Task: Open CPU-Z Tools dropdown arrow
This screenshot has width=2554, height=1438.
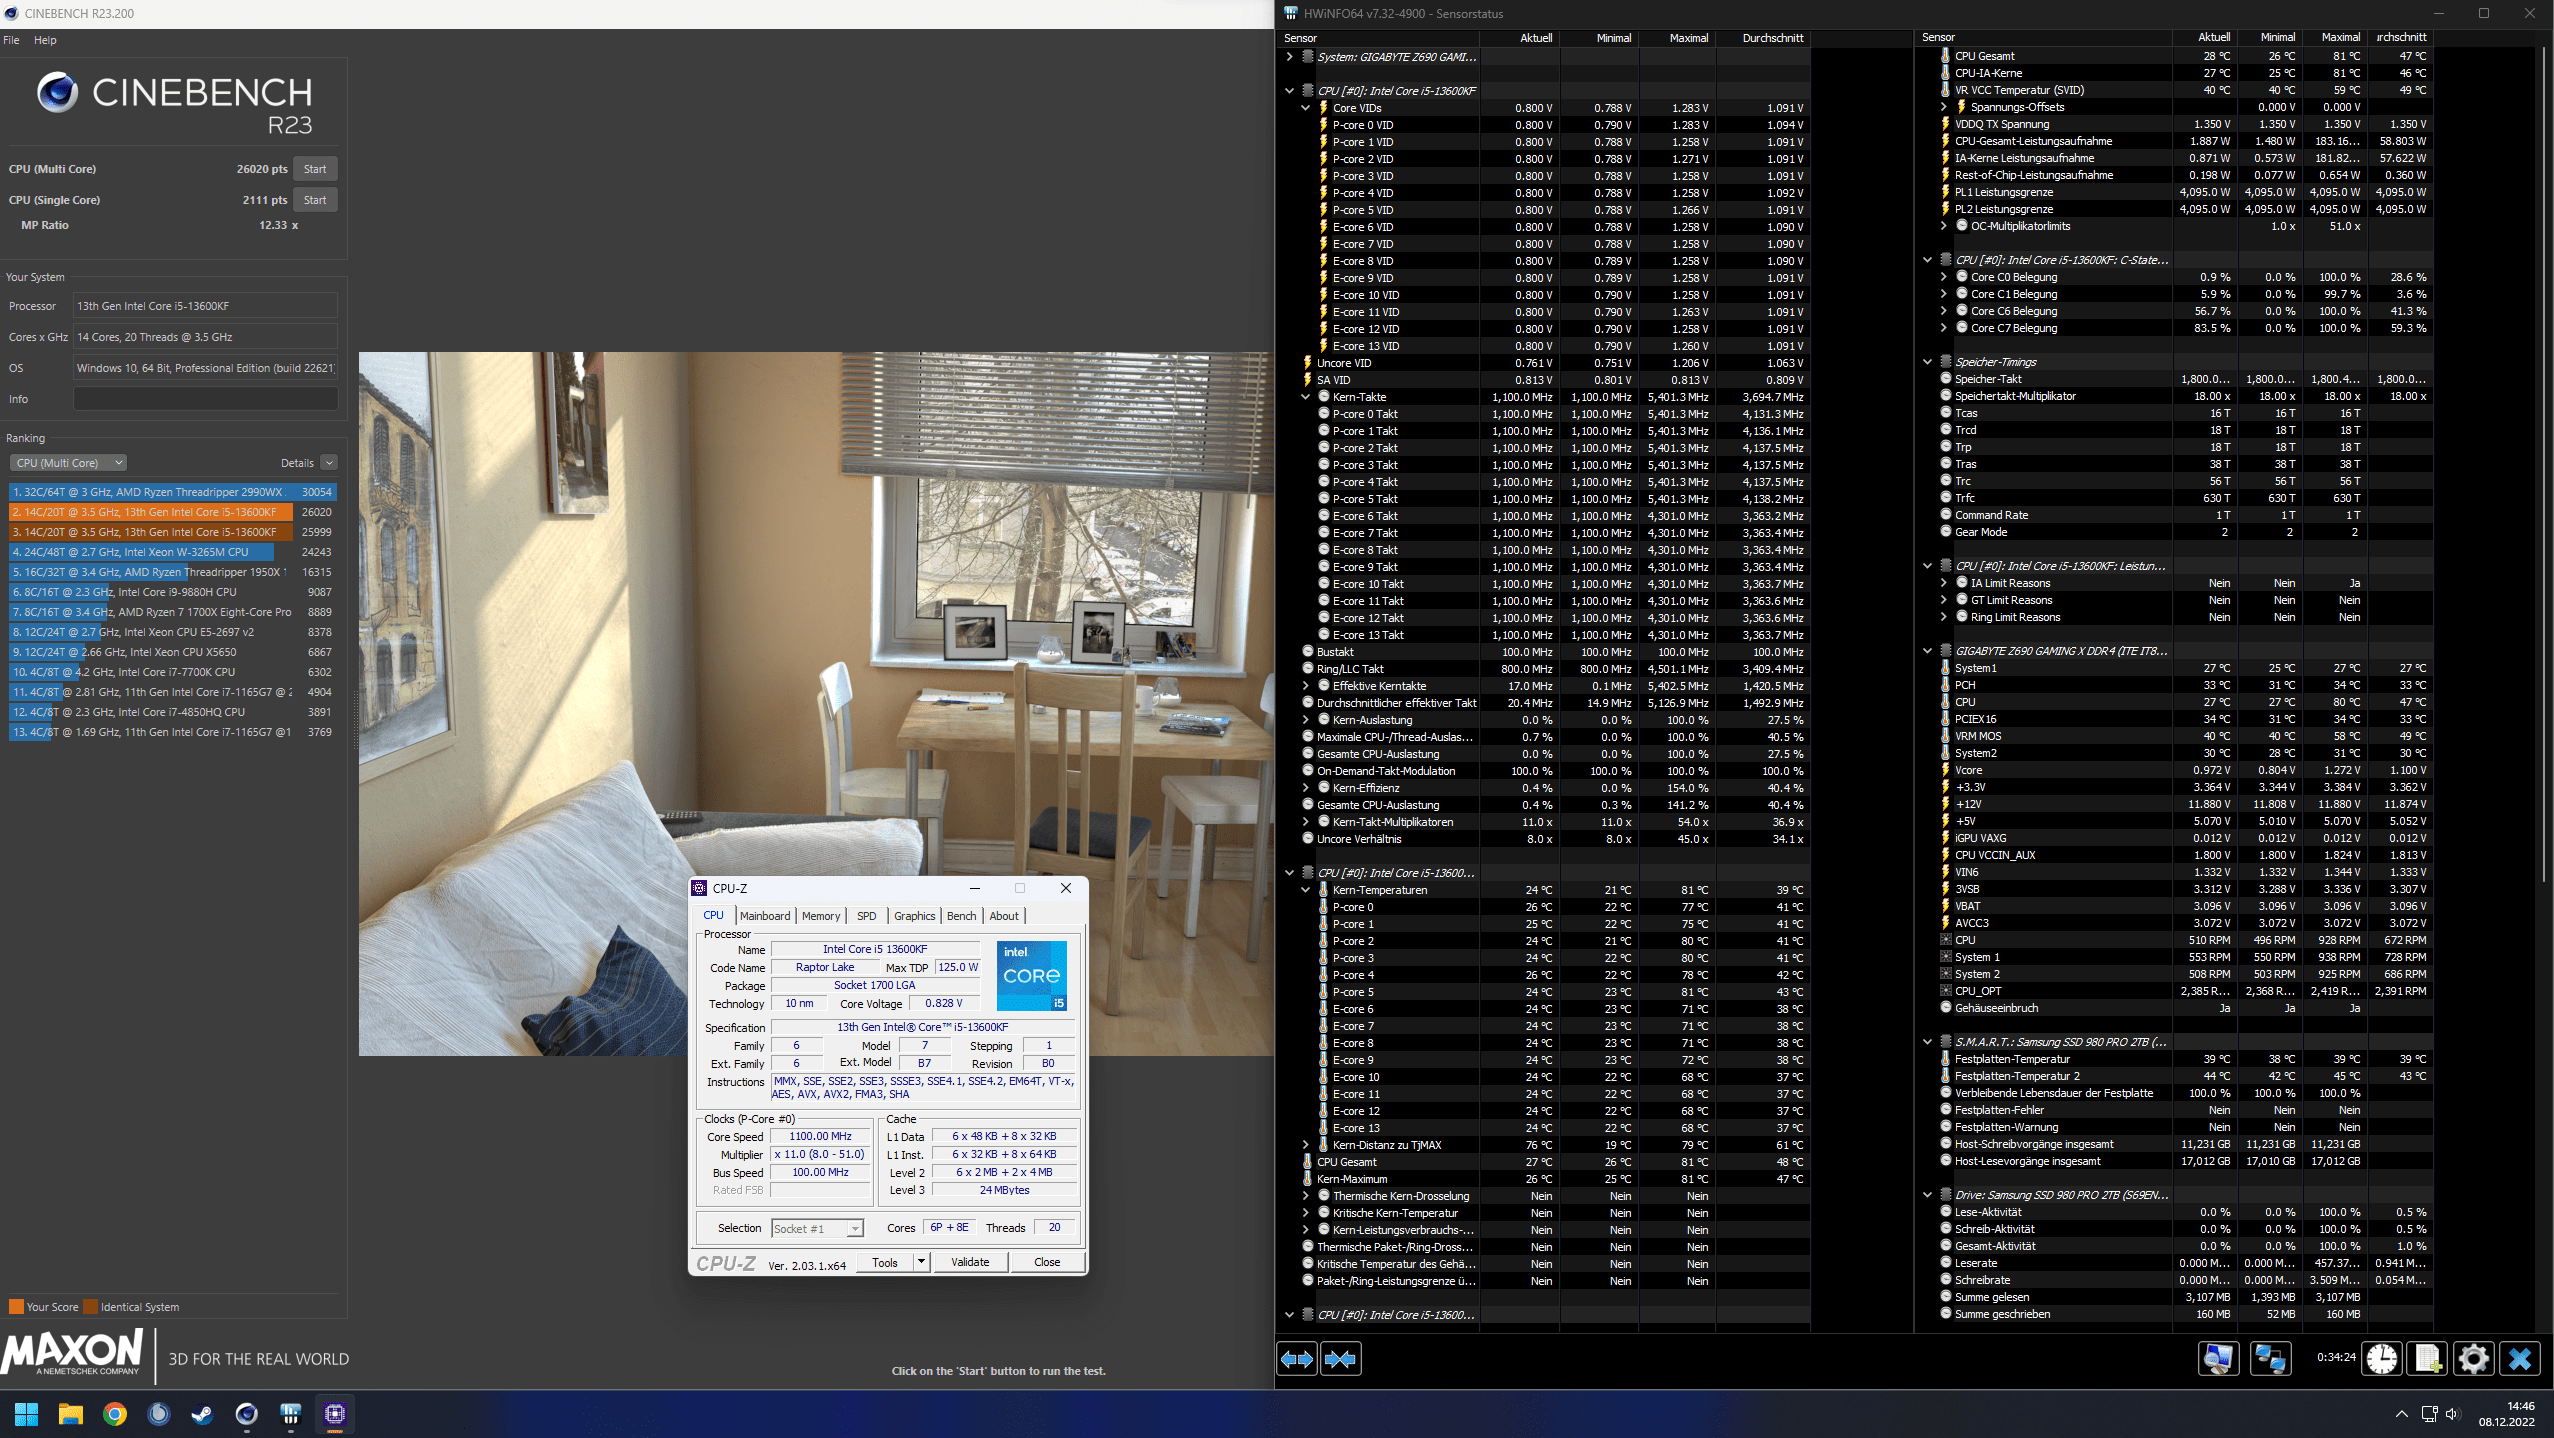Action: click(921, 1262)
